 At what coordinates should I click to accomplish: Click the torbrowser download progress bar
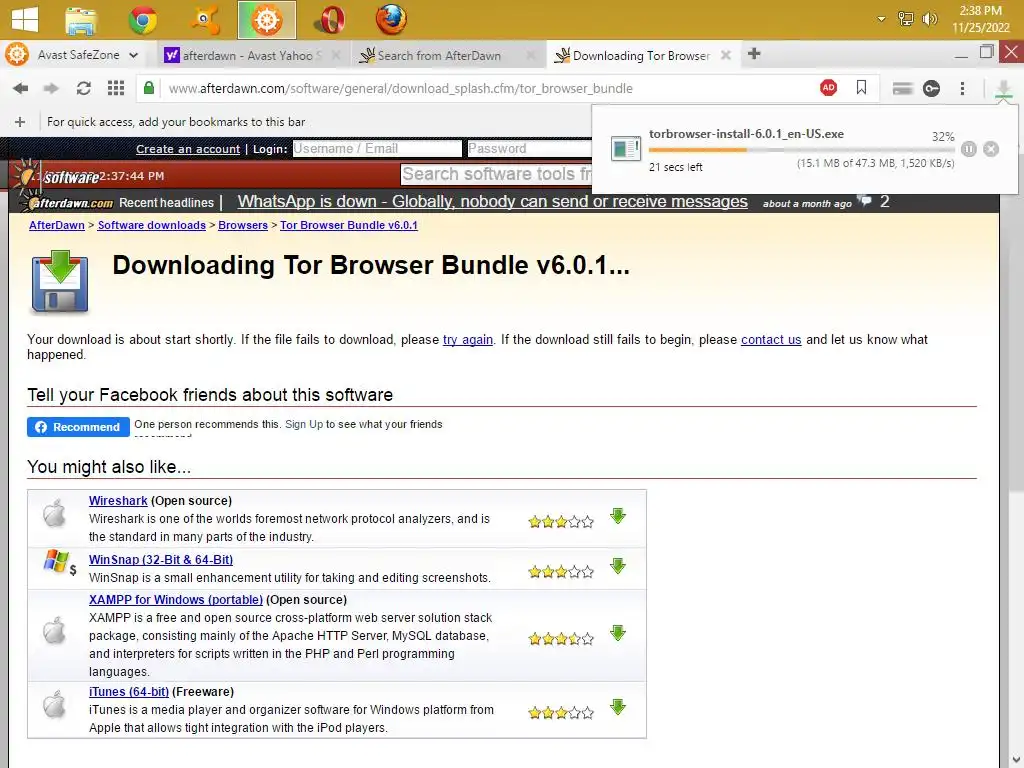tap(801, 150)
